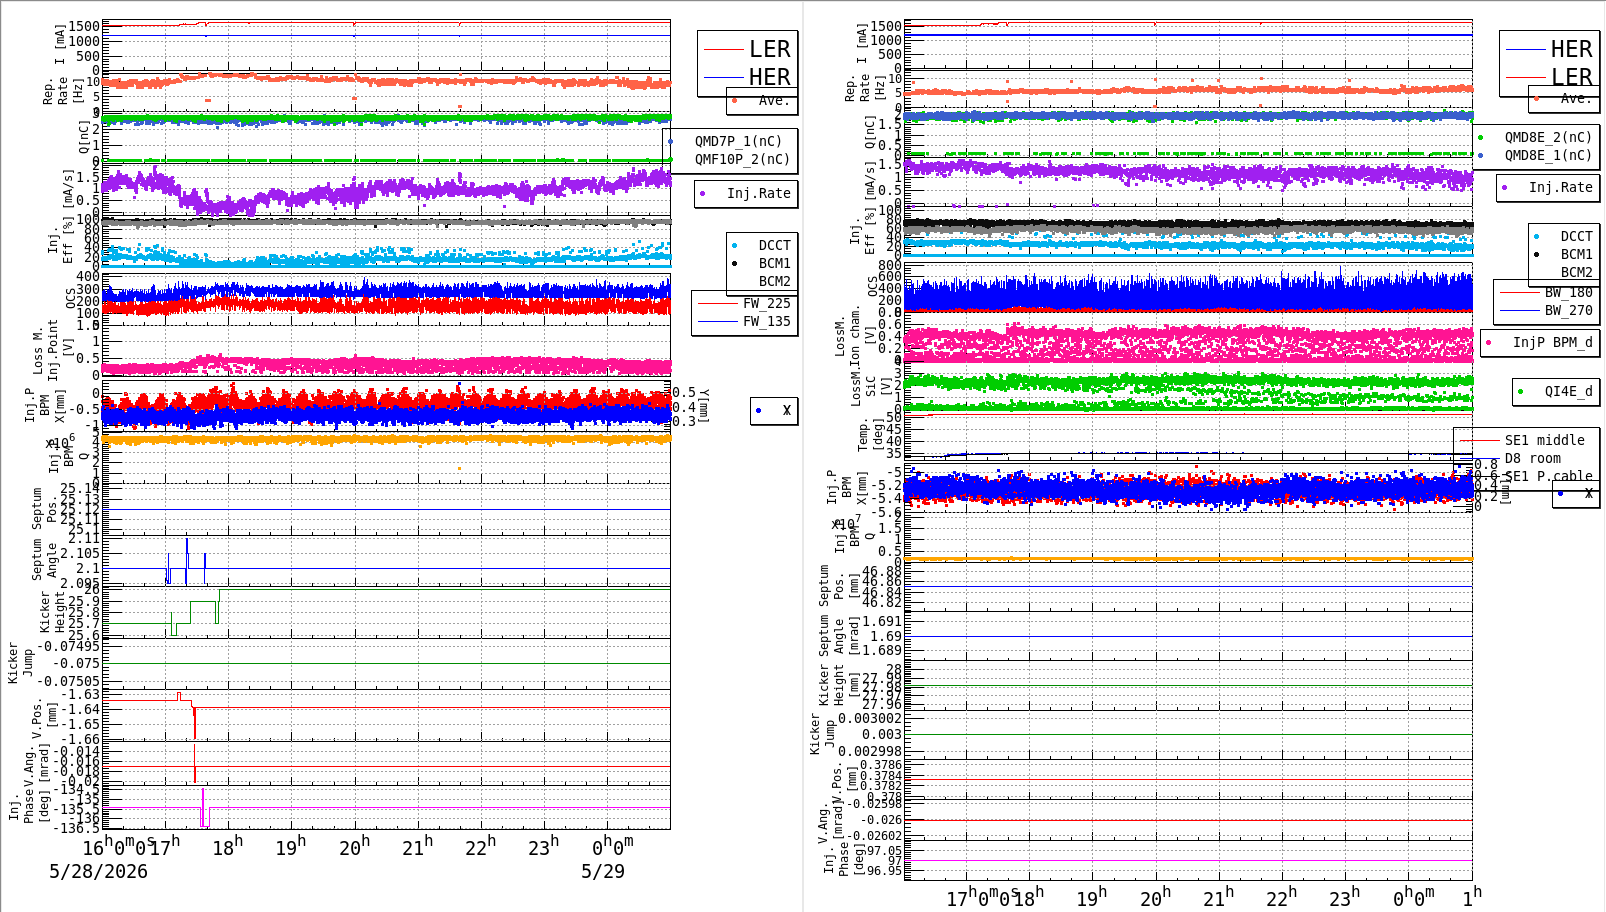The height and width of the screenshot is (912, 1606).
Task: Click the -136.5 Inj. Phase tick value
Action: tap(76, 828)
